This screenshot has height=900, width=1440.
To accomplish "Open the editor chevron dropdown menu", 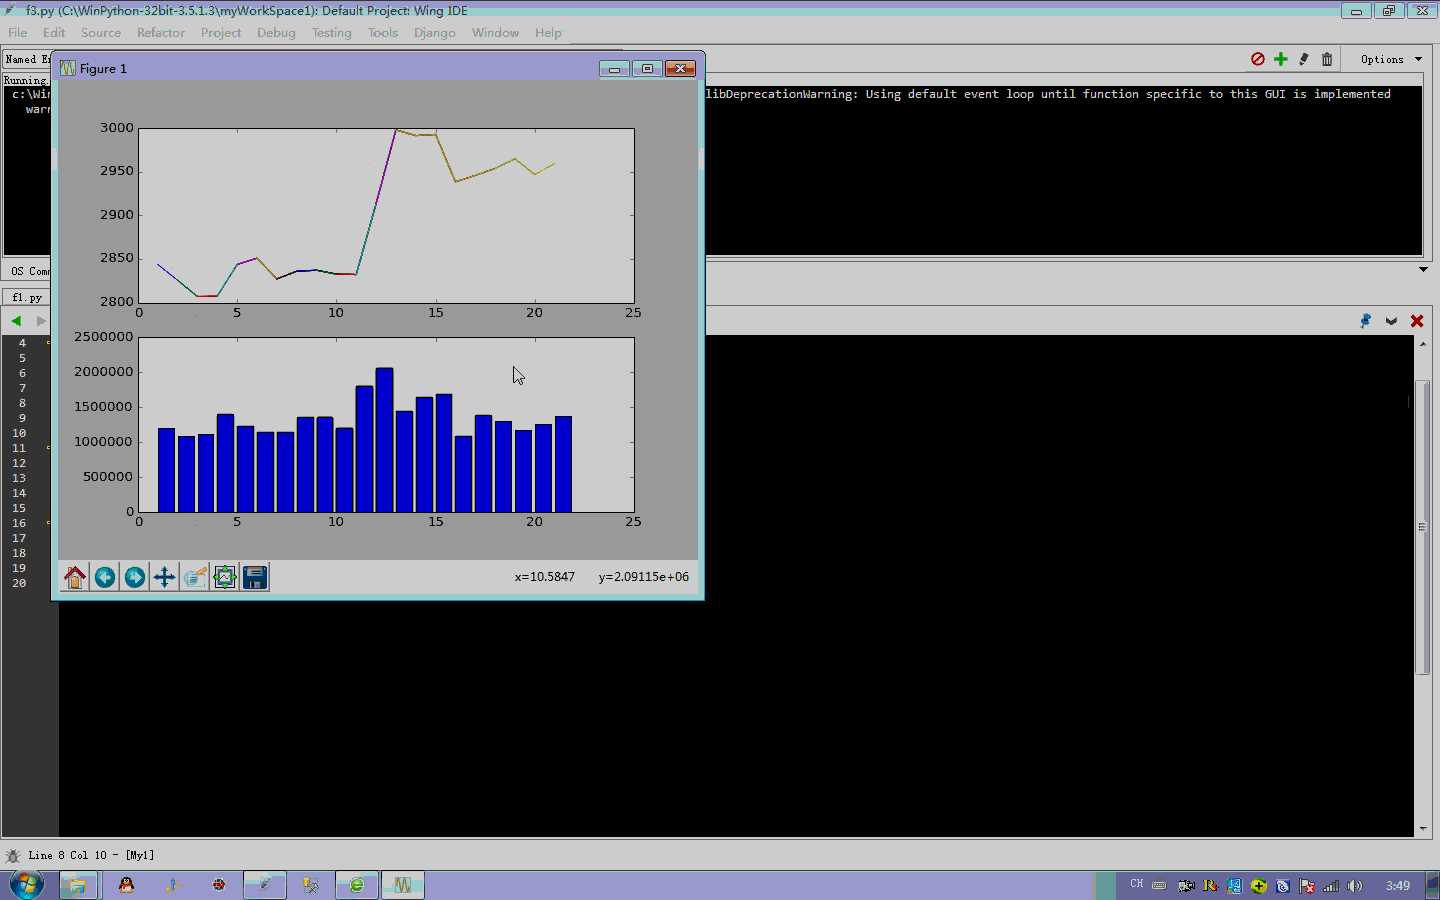I will tap(1391, 321).
